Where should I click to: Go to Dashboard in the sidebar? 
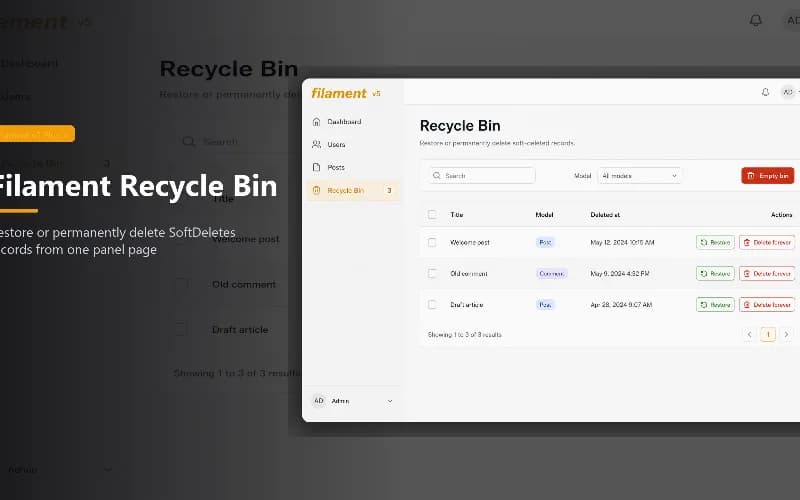point(352,122)
